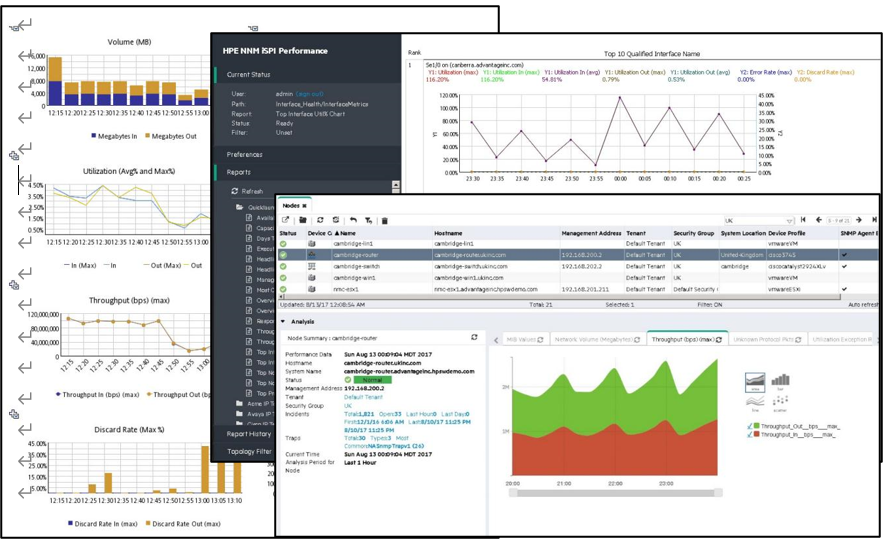Click refresh icon on Network Volume tab
Image resolution: width=886 pixels, height=543 pixels.
[637, 340]
